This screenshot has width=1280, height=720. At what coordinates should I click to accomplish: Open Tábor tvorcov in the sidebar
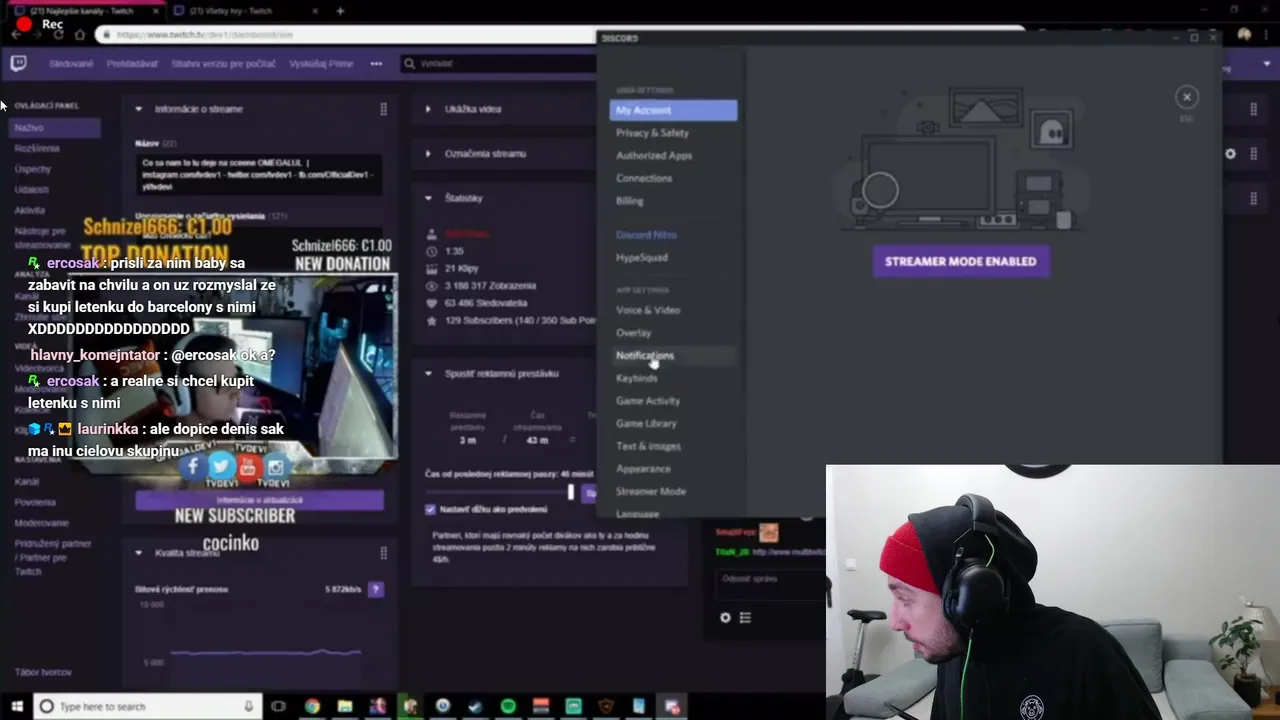(x=43, y=672)
